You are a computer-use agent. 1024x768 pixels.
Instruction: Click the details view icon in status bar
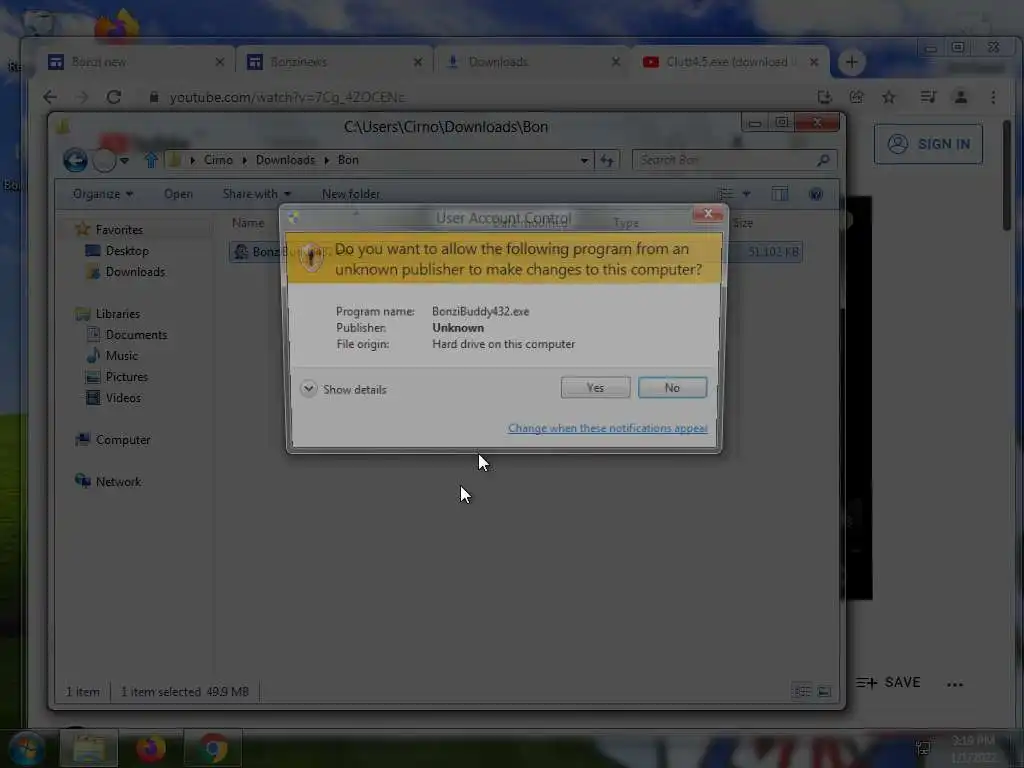coord(802,691)
